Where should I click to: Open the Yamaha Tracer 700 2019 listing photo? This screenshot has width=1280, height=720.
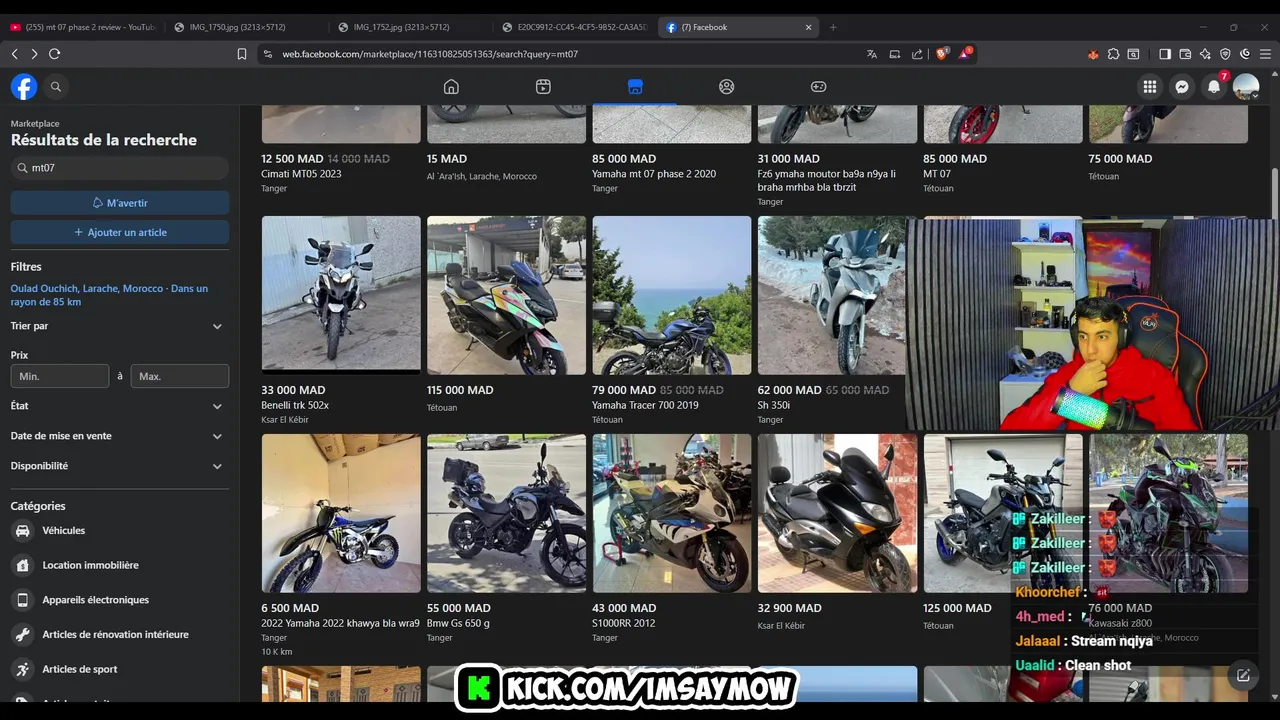pos(672,295)
